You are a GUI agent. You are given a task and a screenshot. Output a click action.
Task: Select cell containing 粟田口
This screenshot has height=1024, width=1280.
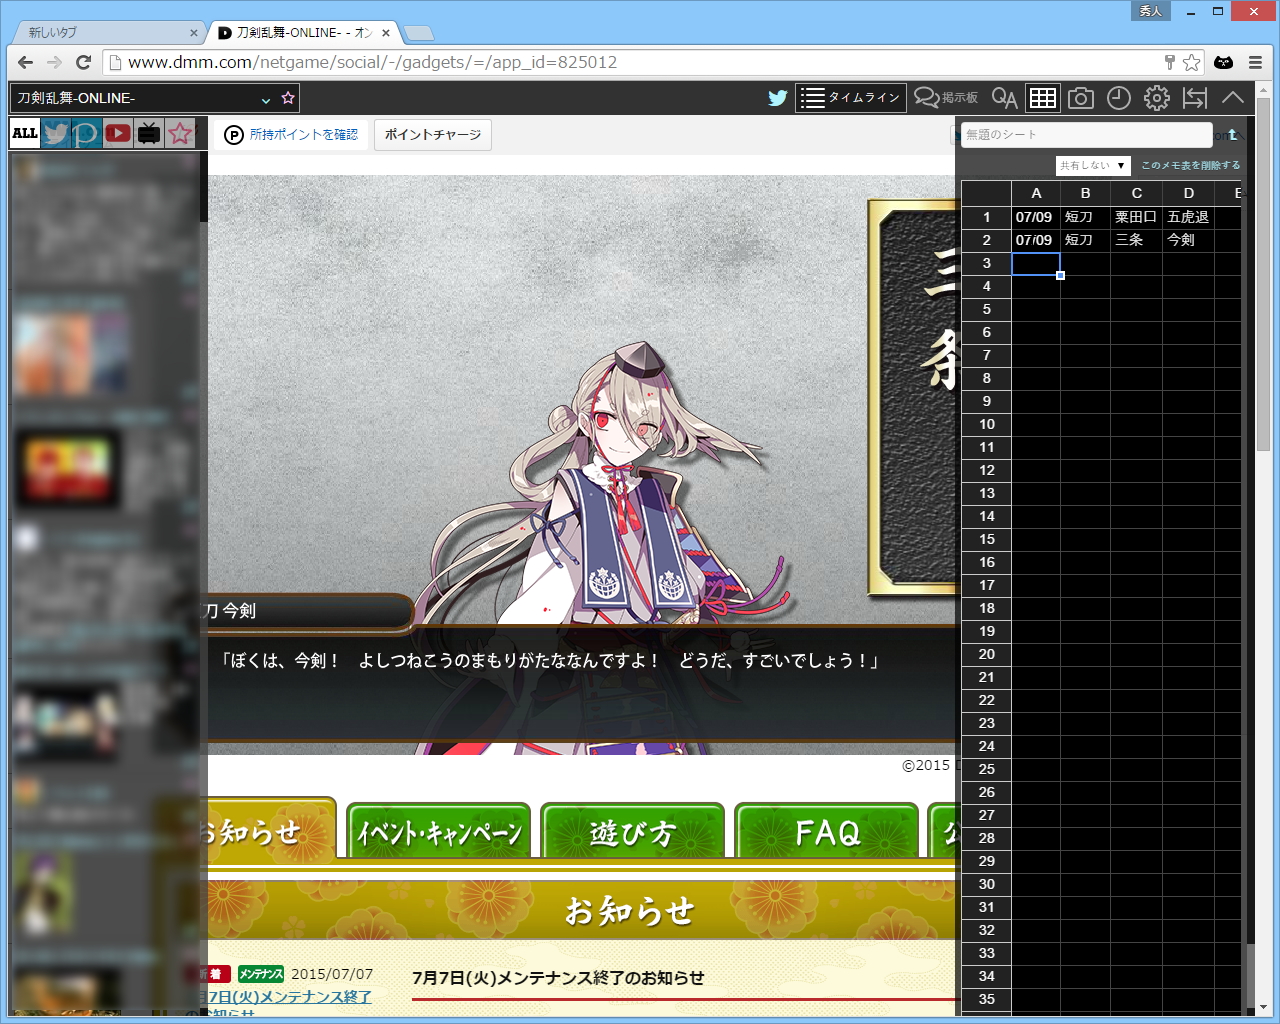[x=1136, y=217]
